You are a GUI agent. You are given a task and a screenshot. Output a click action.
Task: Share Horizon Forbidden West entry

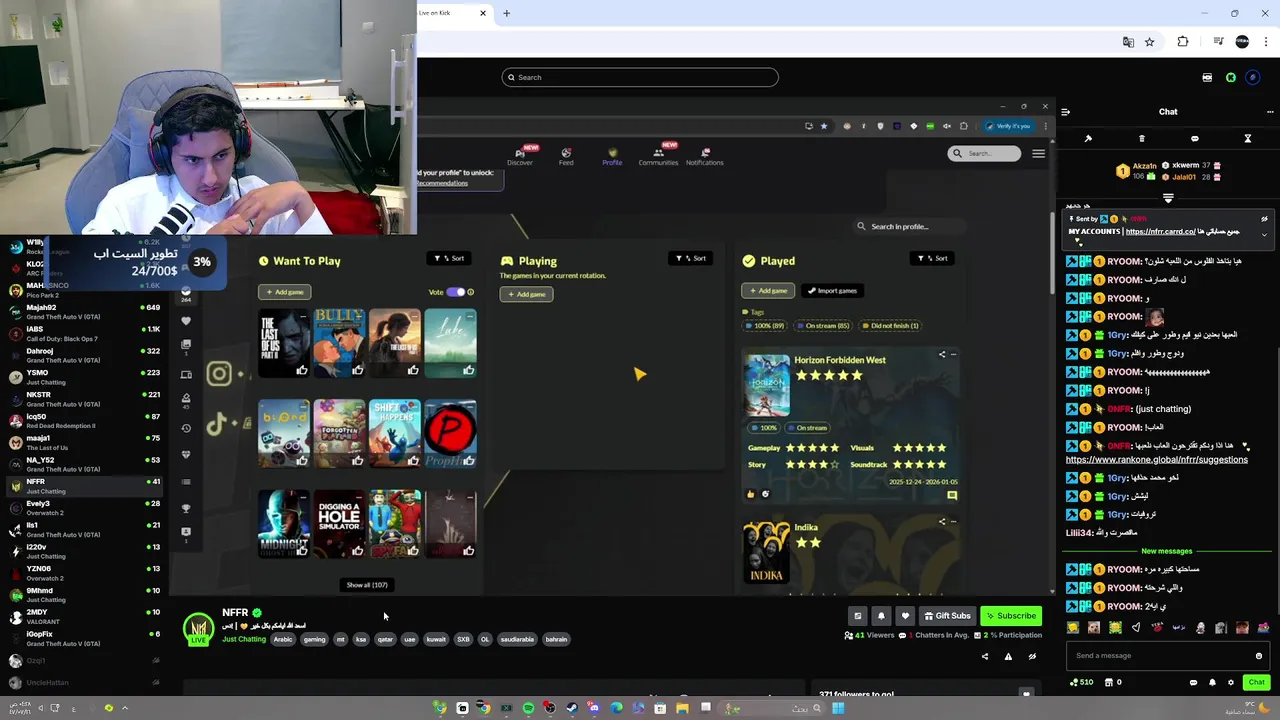click(941, 354)
